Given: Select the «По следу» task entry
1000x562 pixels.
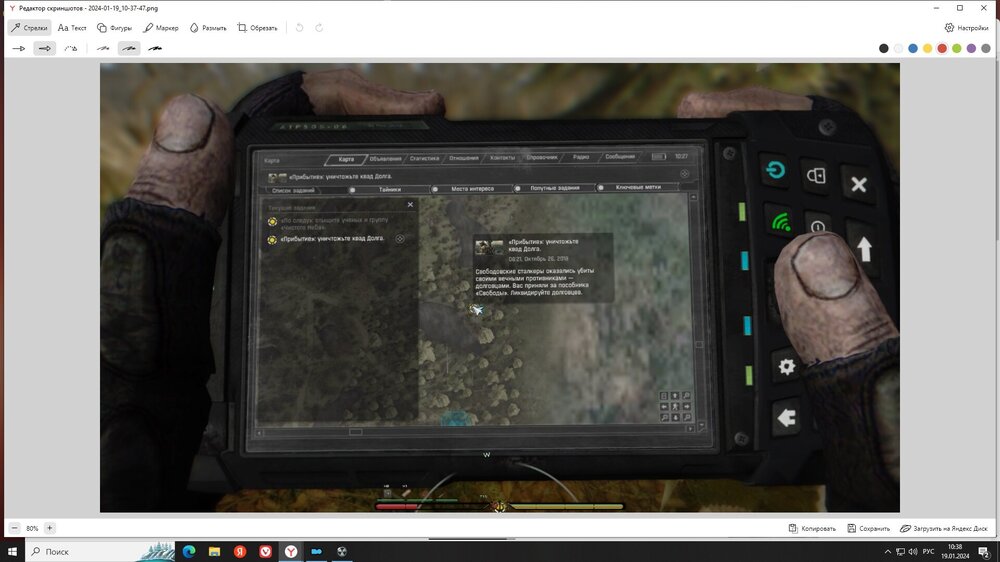Looking at the screenshot, I should pyautogui.click(x=328, y=223).
